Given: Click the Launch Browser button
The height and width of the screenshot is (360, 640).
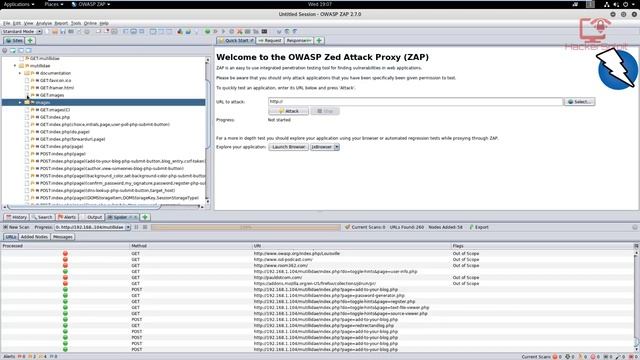Looking at the screenshot, I should 289,147.
